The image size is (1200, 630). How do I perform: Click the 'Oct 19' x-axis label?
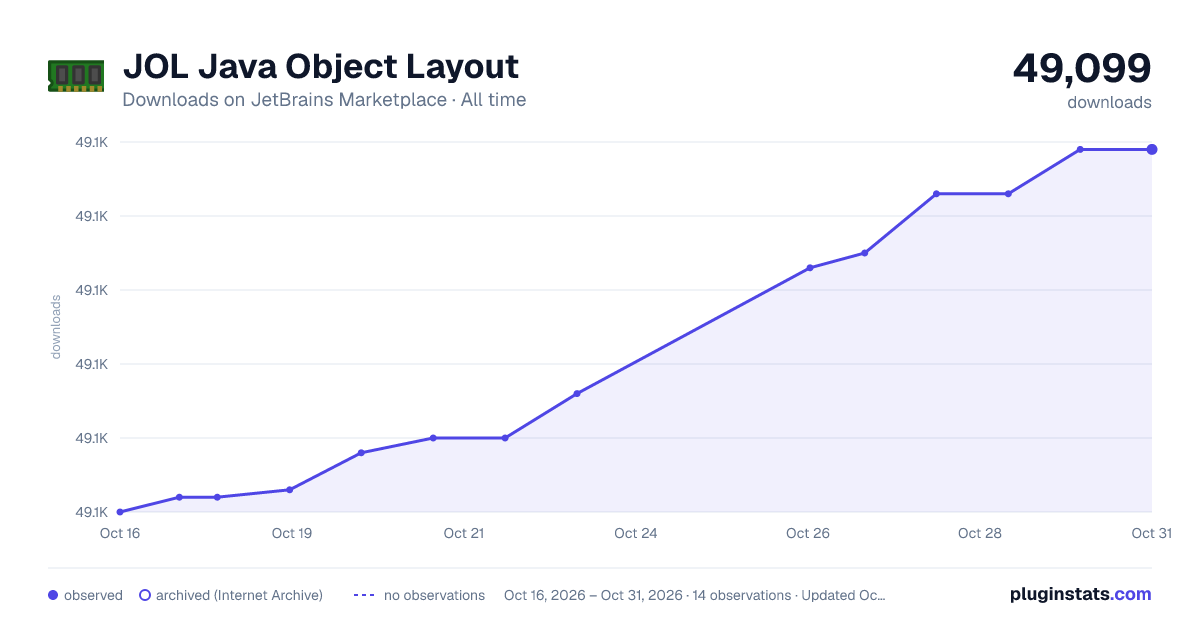[292, 533]
